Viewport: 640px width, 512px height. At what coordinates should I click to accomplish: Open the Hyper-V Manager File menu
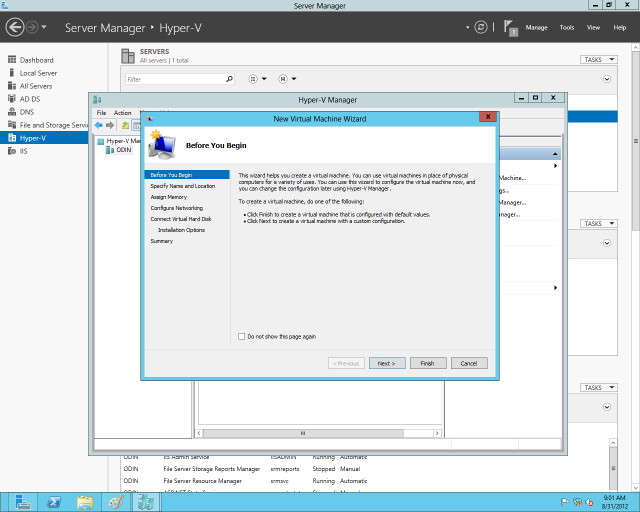[x=101, y=113]
